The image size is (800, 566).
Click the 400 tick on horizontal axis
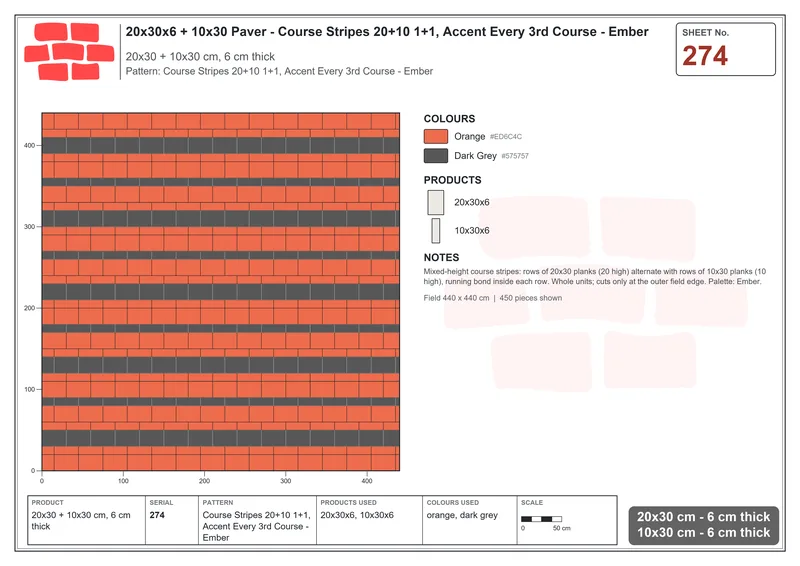pos(367,481)
